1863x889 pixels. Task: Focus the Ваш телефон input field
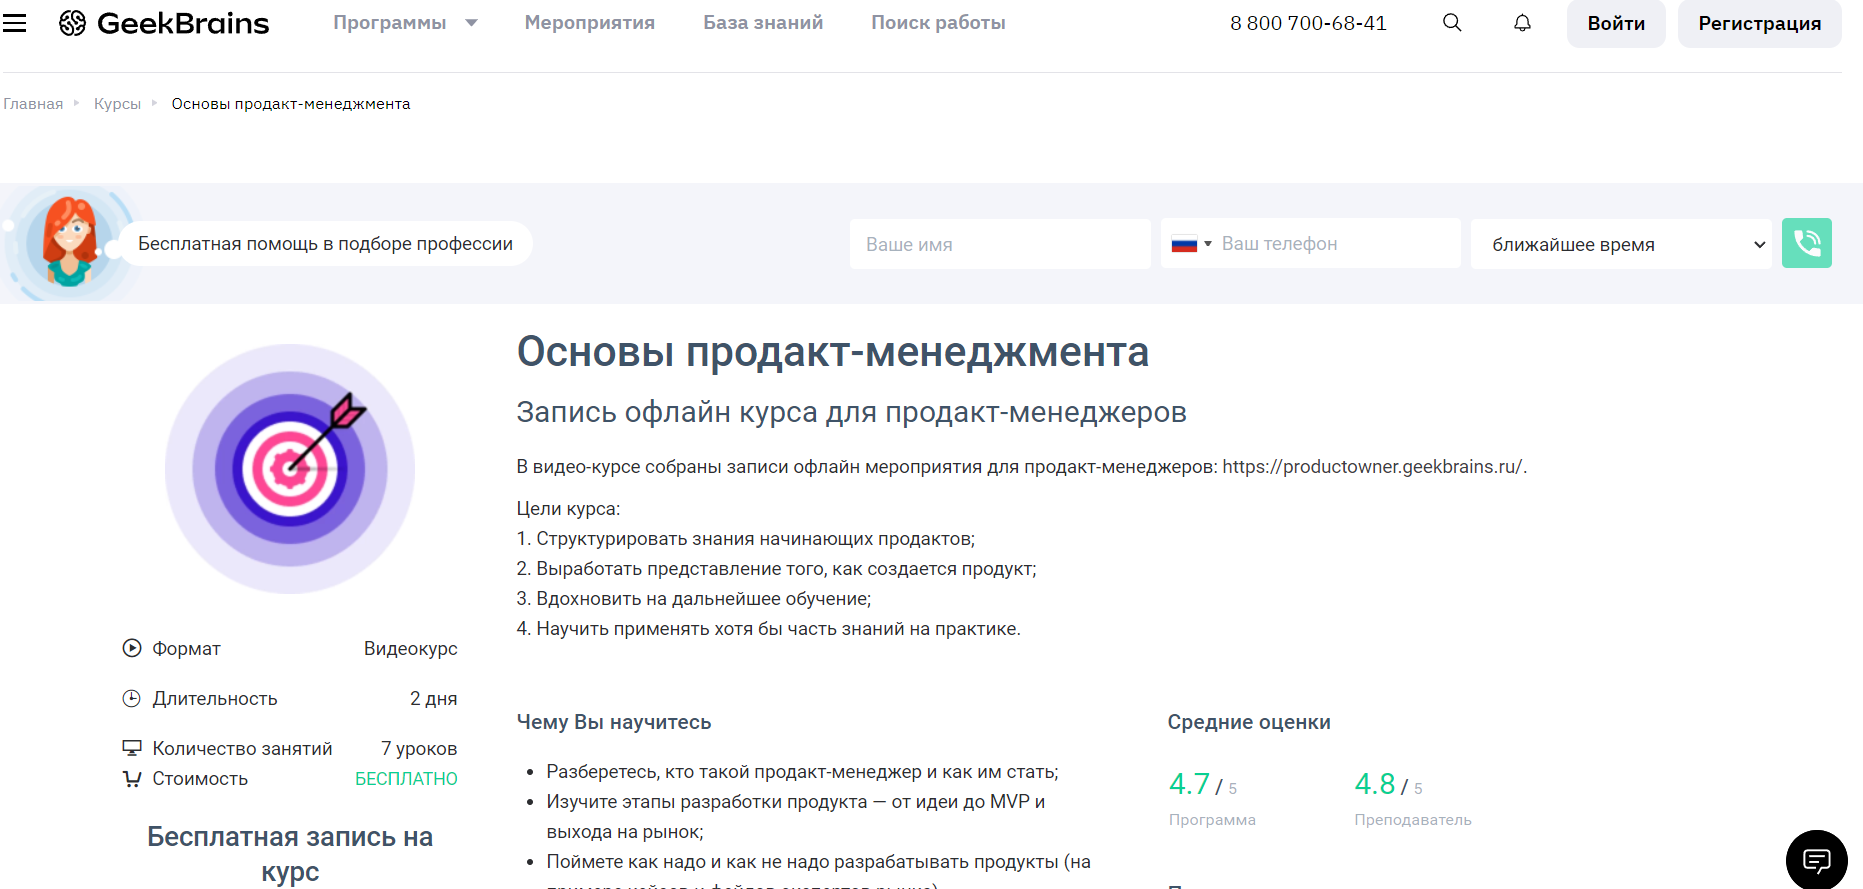[1335, 244]
